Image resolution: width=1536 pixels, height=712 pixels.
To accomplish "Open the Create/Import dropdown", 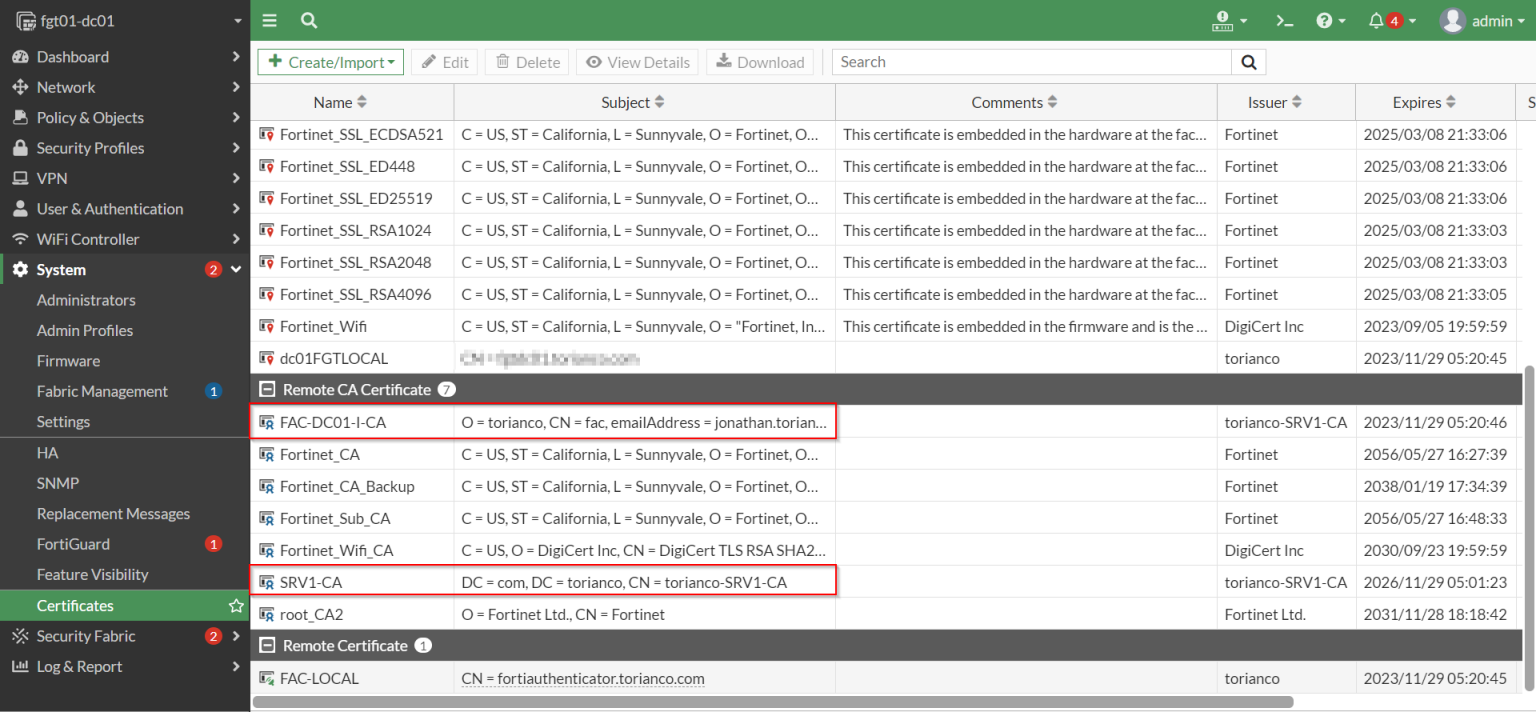I will pyautogui.click(x=330, y=61).
